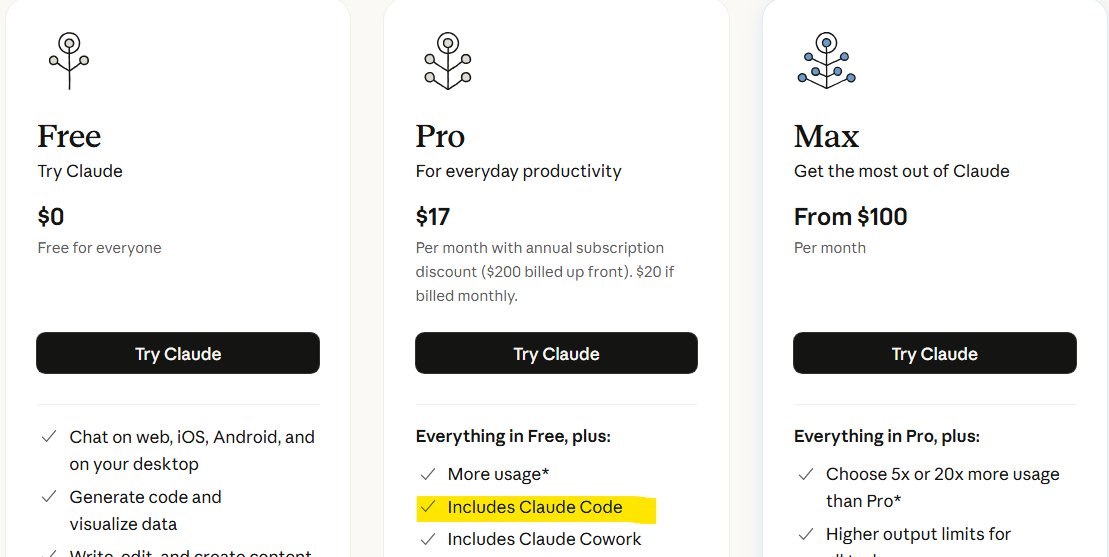Click the "$17" Pro price
The image size is (1109, 557).
(433, 216)
